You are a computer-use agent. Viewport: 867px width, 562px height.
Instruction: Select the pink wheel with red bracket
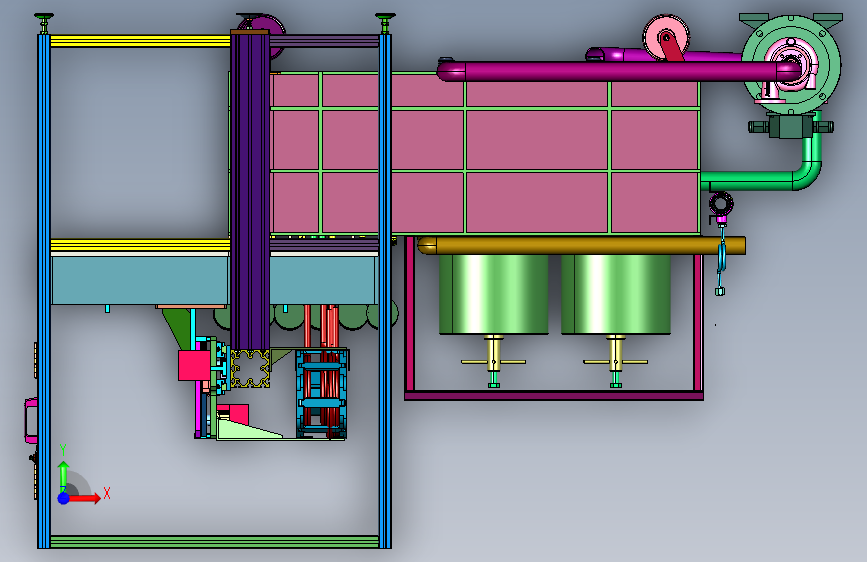tap(666, 38)
